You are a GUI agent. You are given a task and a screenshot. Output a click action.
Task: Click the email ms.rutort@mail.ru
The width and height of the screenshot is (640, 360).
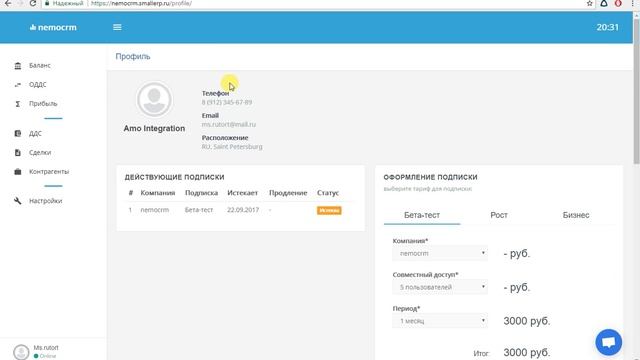tap(229, 124)
